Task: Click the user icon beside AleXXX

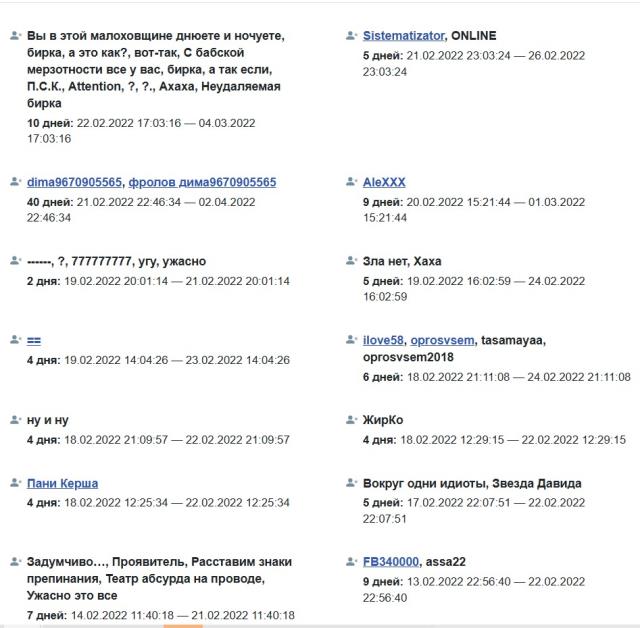Action: pos(351,182)
